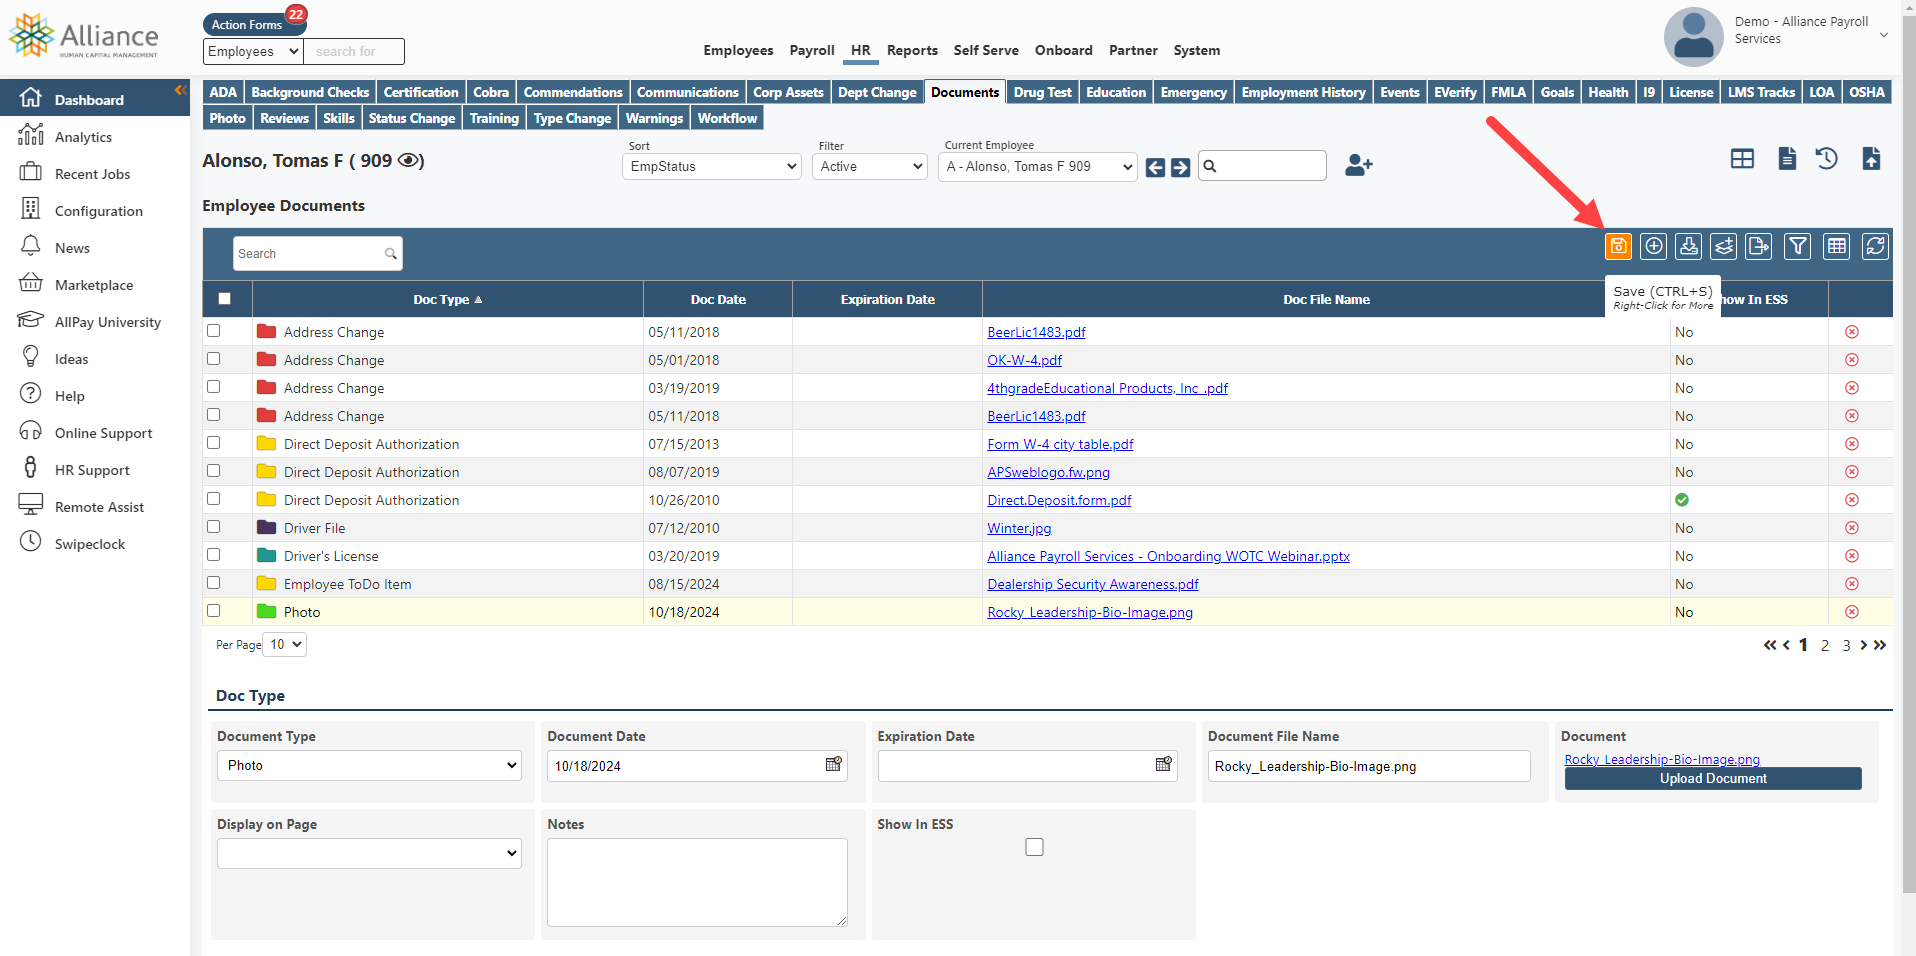Check the Driver's License row checkbox

(x=213, y=555)
